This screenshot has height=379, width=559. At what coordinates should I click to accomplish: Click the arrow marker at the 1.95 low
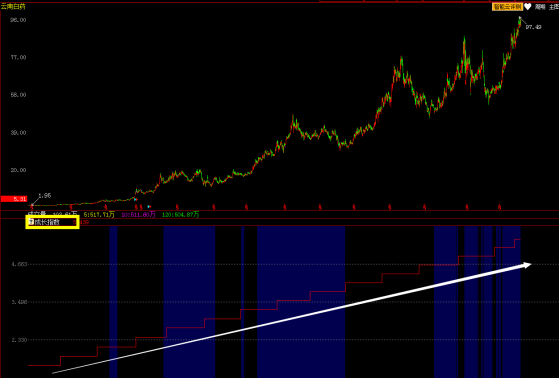pos(32,205)
